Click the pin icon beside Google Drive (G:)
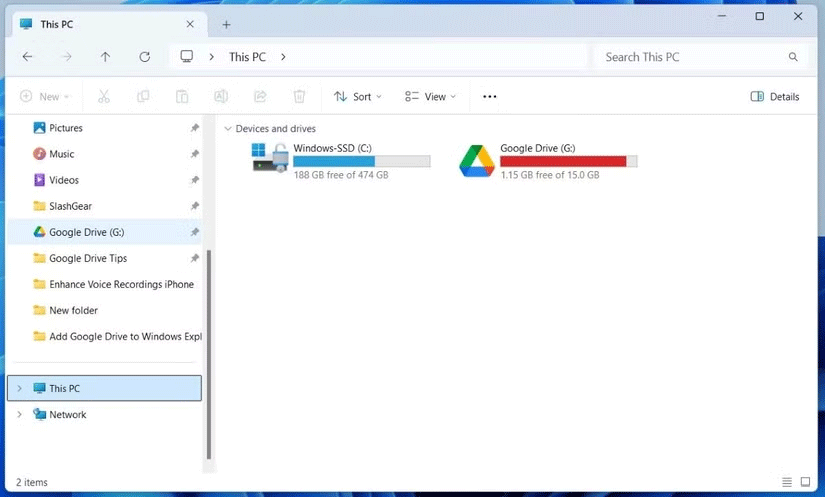The height and width of the screenshot is (497, 825). 195,232
